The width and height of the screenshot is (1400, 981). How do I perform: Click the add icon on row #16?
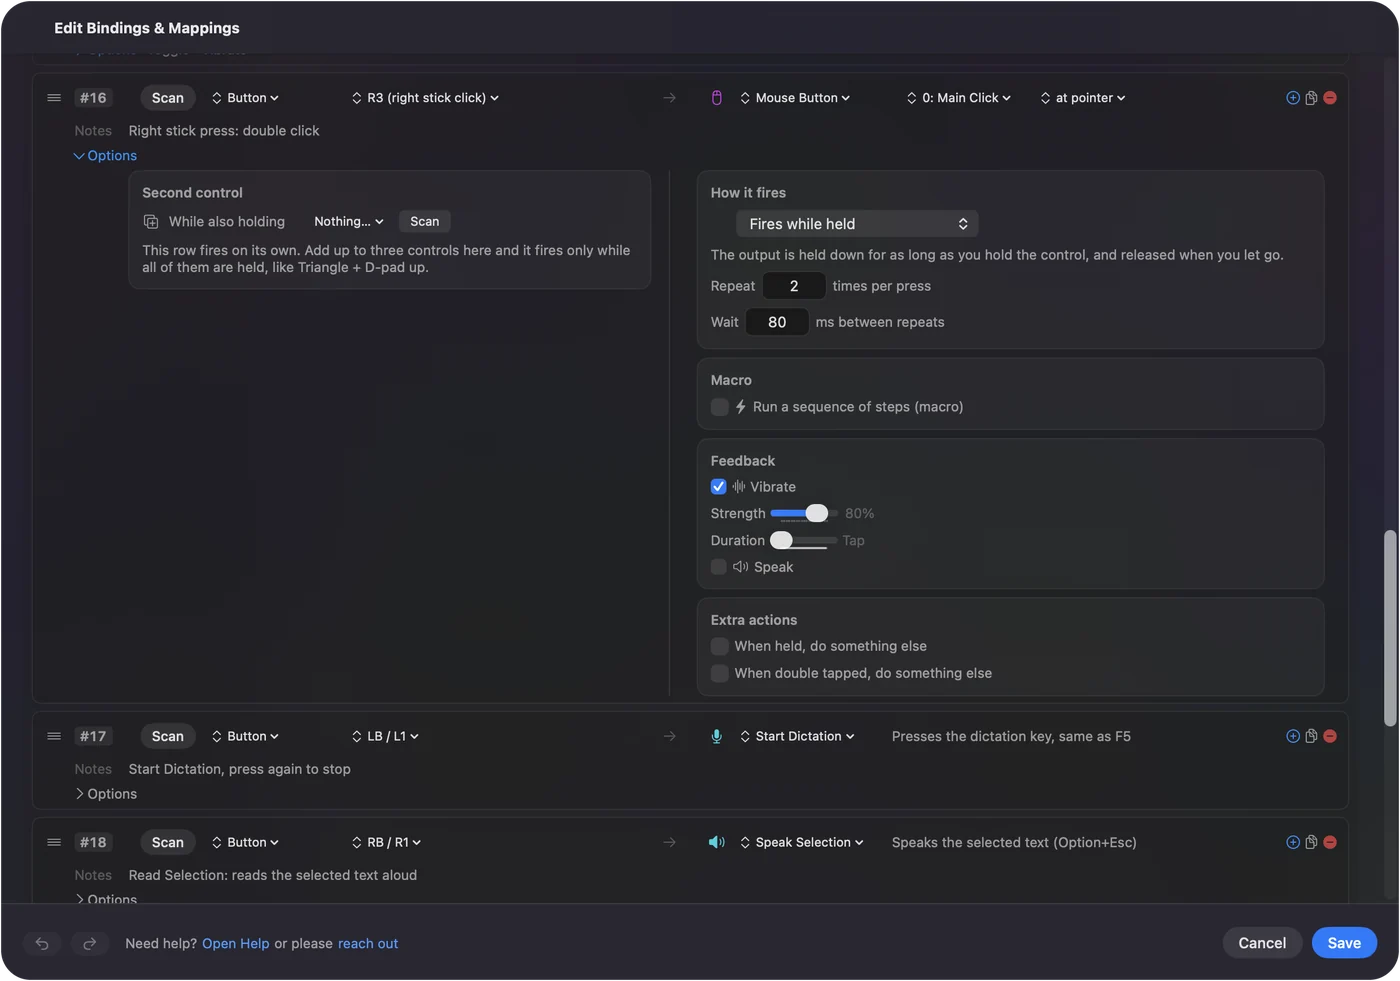coord(1293,98)
